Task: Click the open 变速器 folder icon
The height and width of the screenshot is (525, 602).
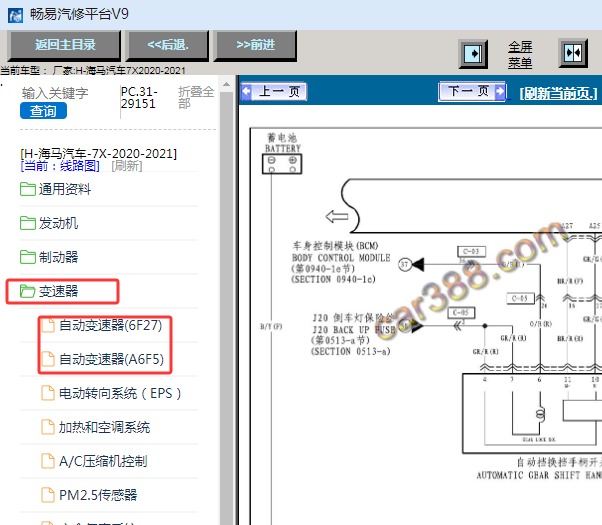Action: 28,291
